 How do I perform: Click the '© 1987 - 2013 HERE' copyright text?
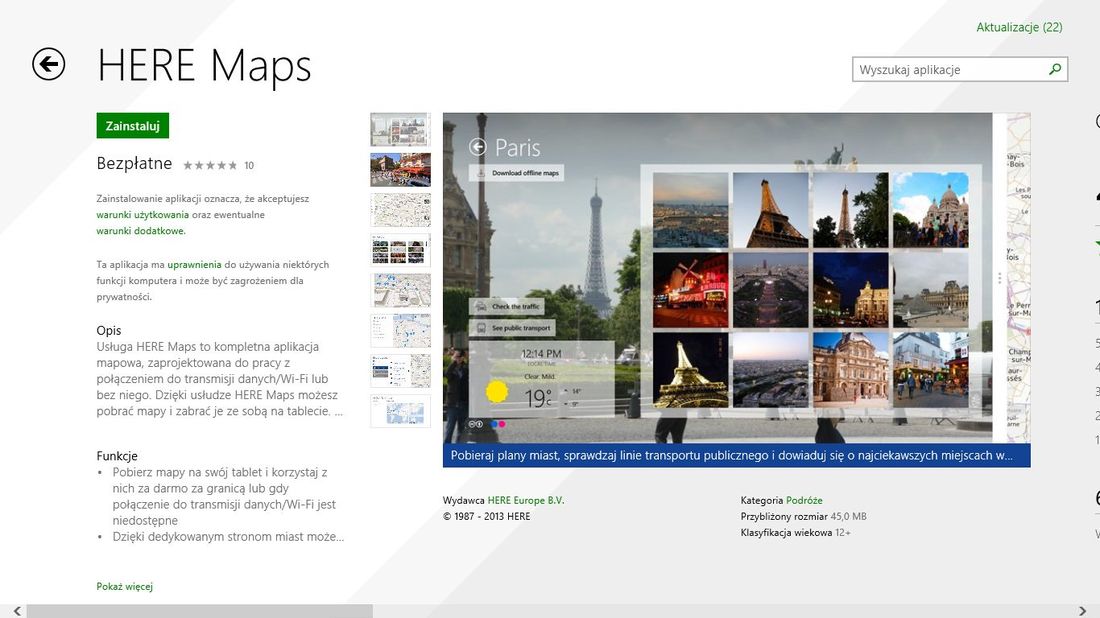[x=486, y=516]
